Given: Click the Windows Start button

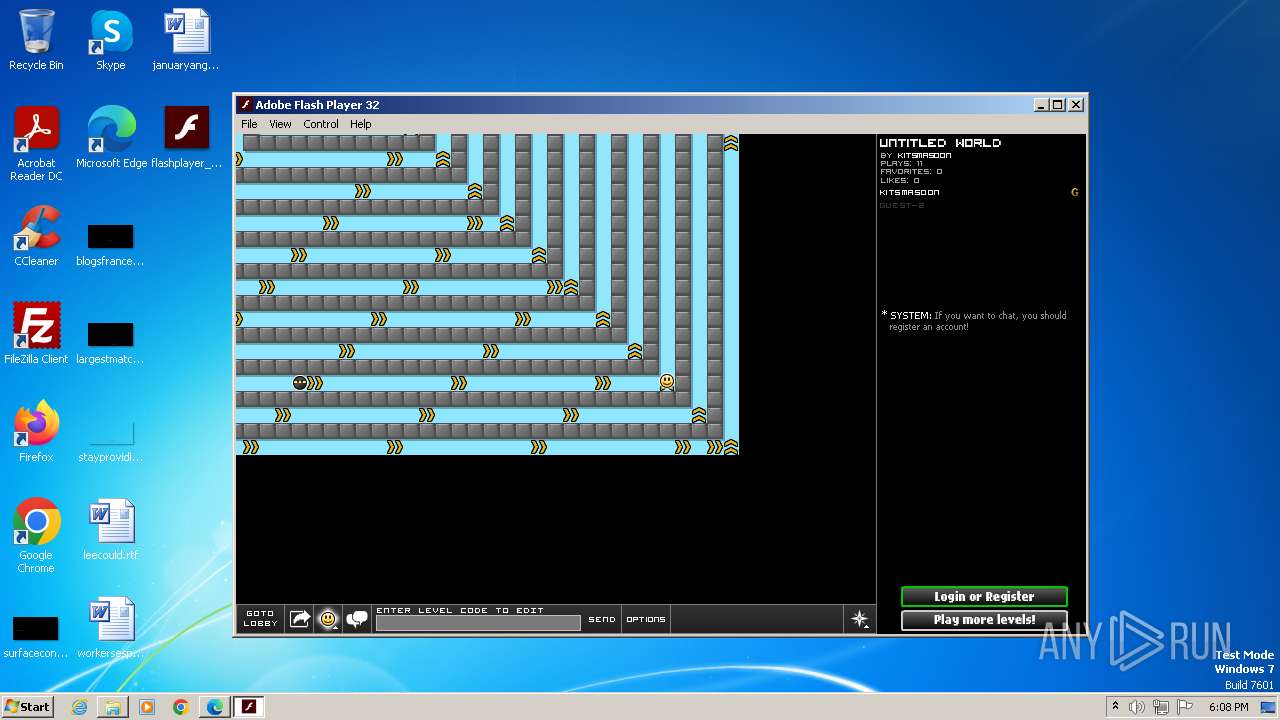Looking at the screenshot, I should coord(28,707).
